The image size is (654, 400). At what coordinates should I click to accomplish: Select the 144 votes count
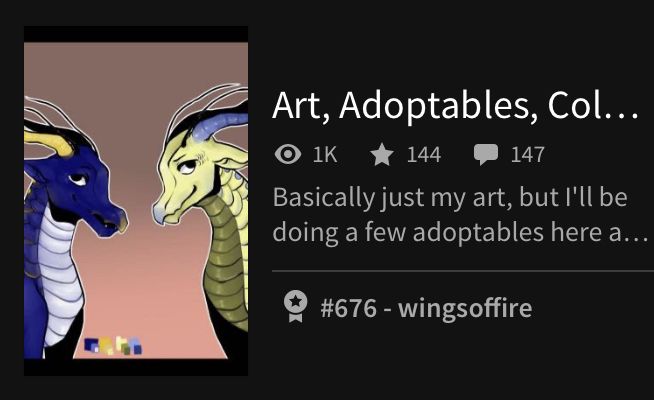tap(424, 155)
